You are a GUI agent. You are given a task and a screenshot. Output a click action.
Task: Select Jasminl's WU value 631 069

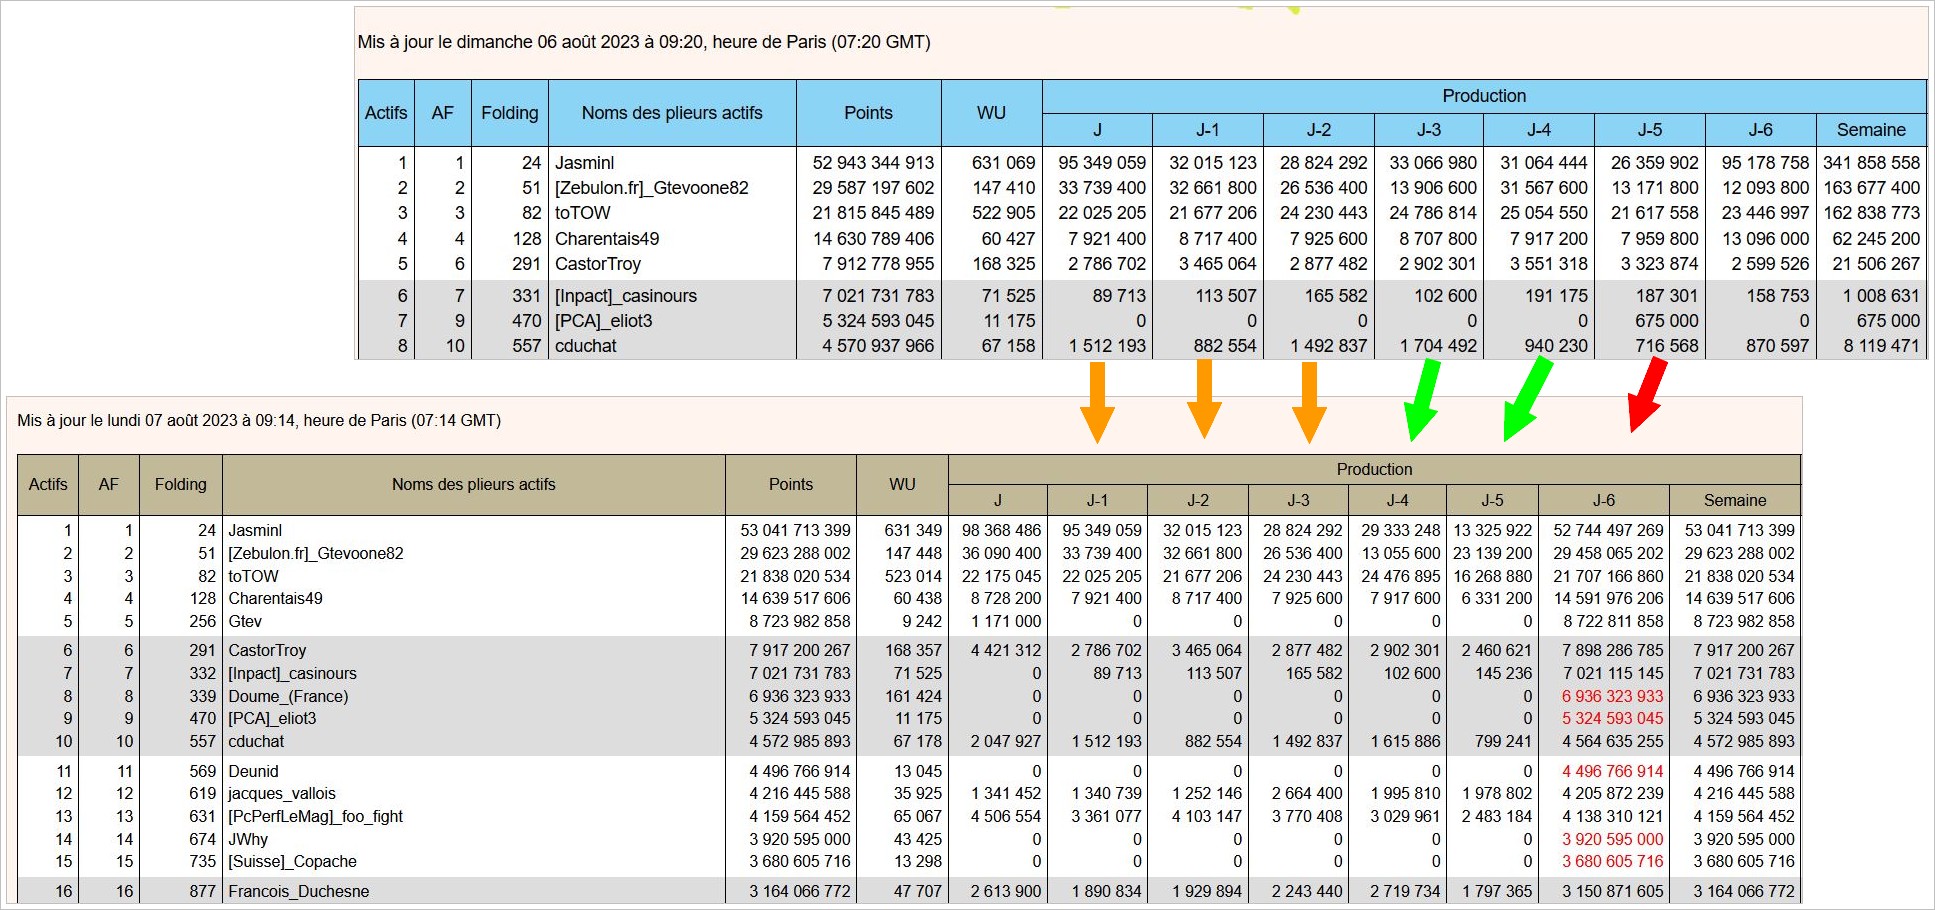point(1003,162)
